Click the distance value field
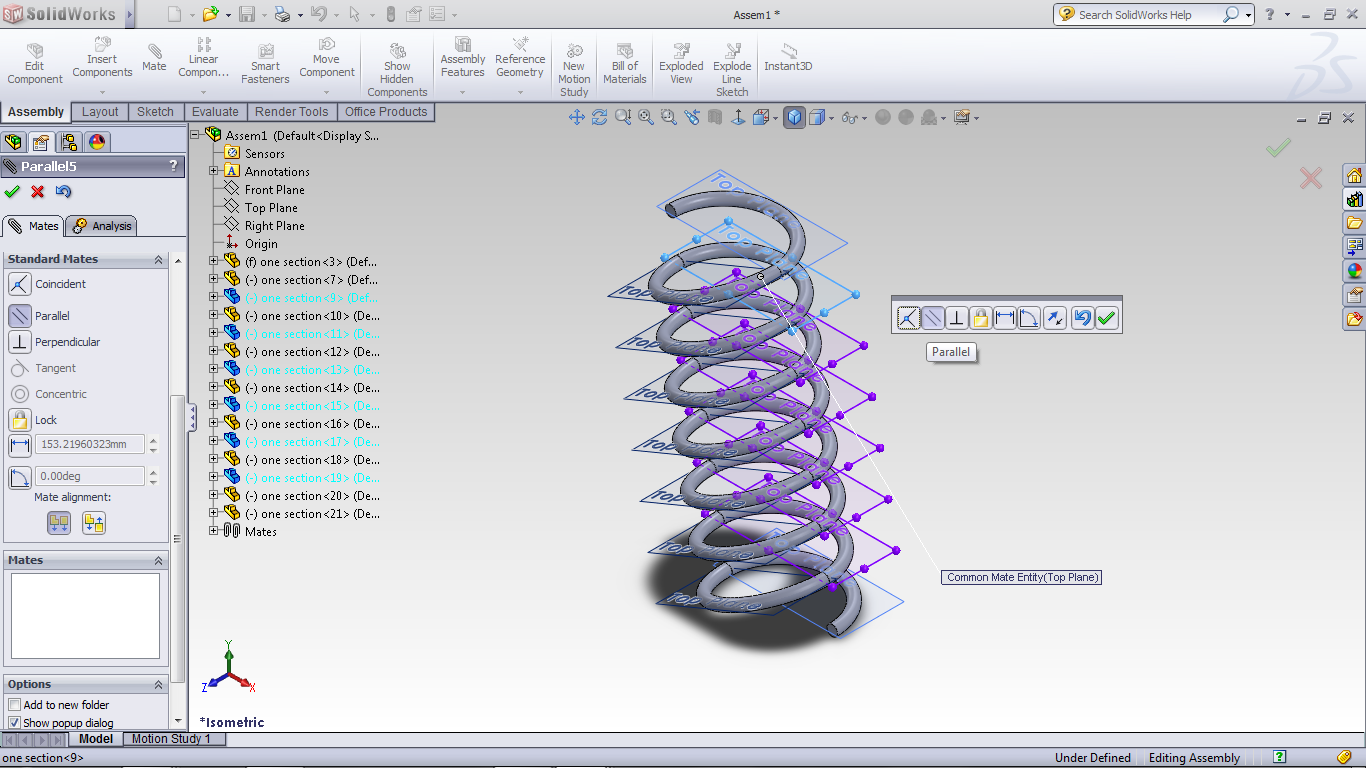Viewport: 1366px width, 768px height. 90,445
